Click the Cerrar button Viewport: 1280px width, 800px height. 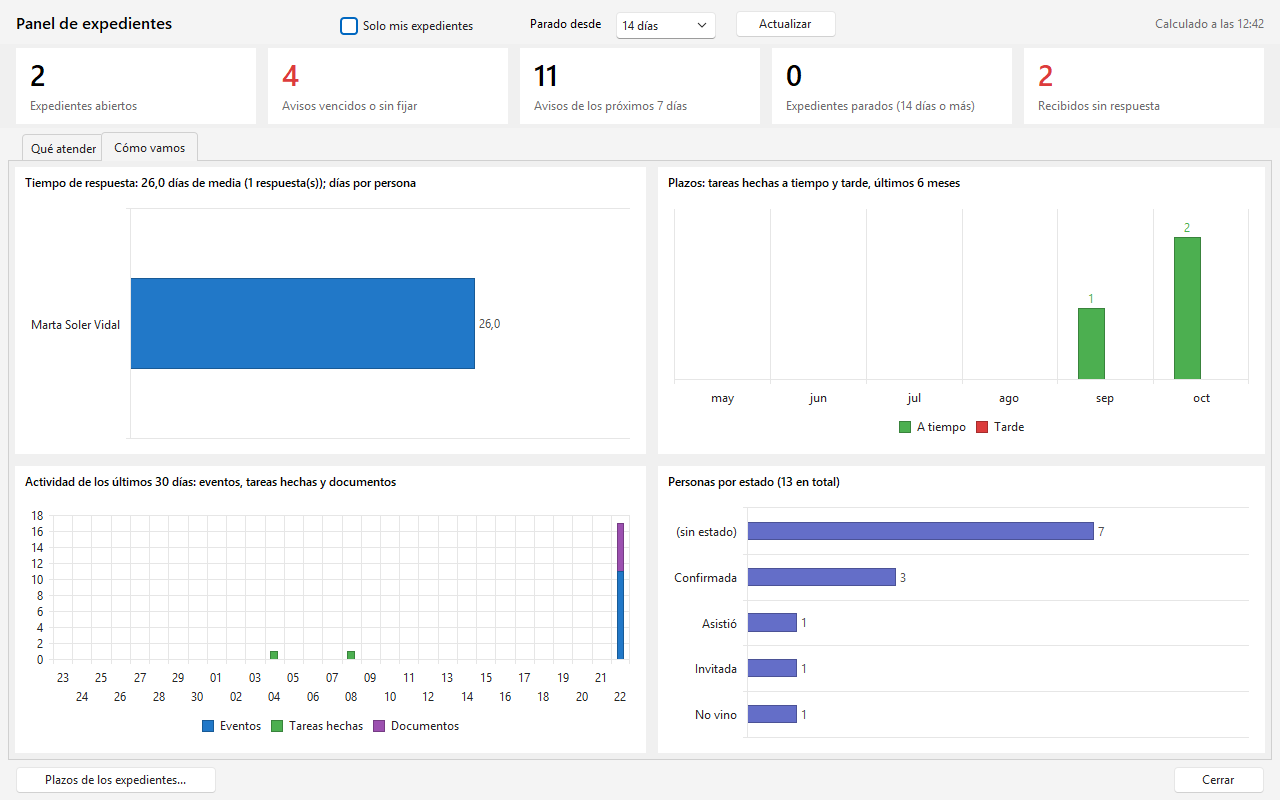tap(1219, 780)
